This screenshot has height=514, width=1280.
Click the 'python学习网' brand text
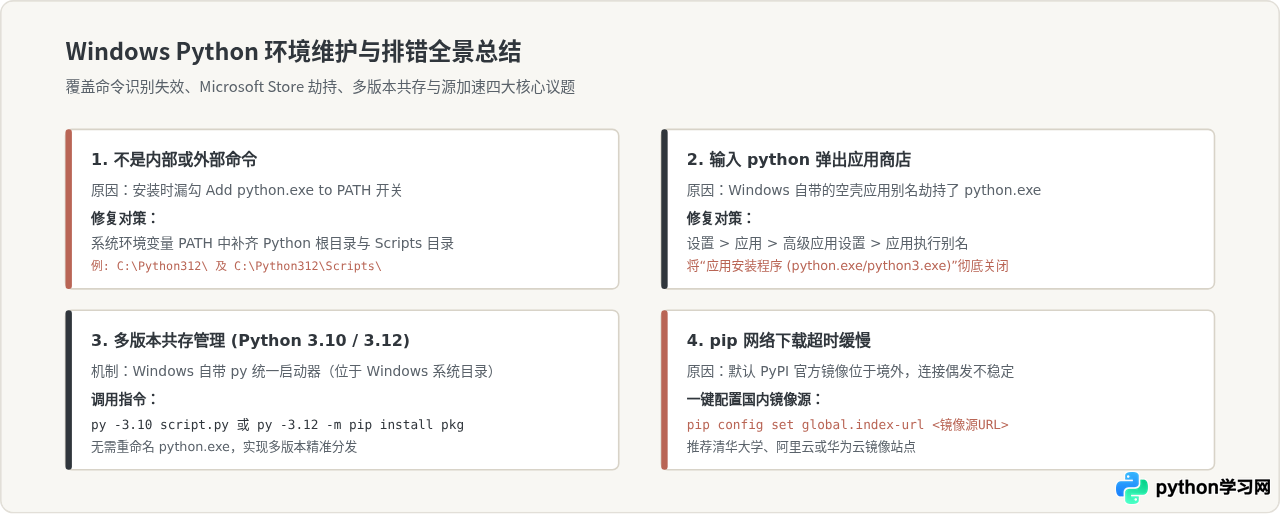(x=1213, y=488)
